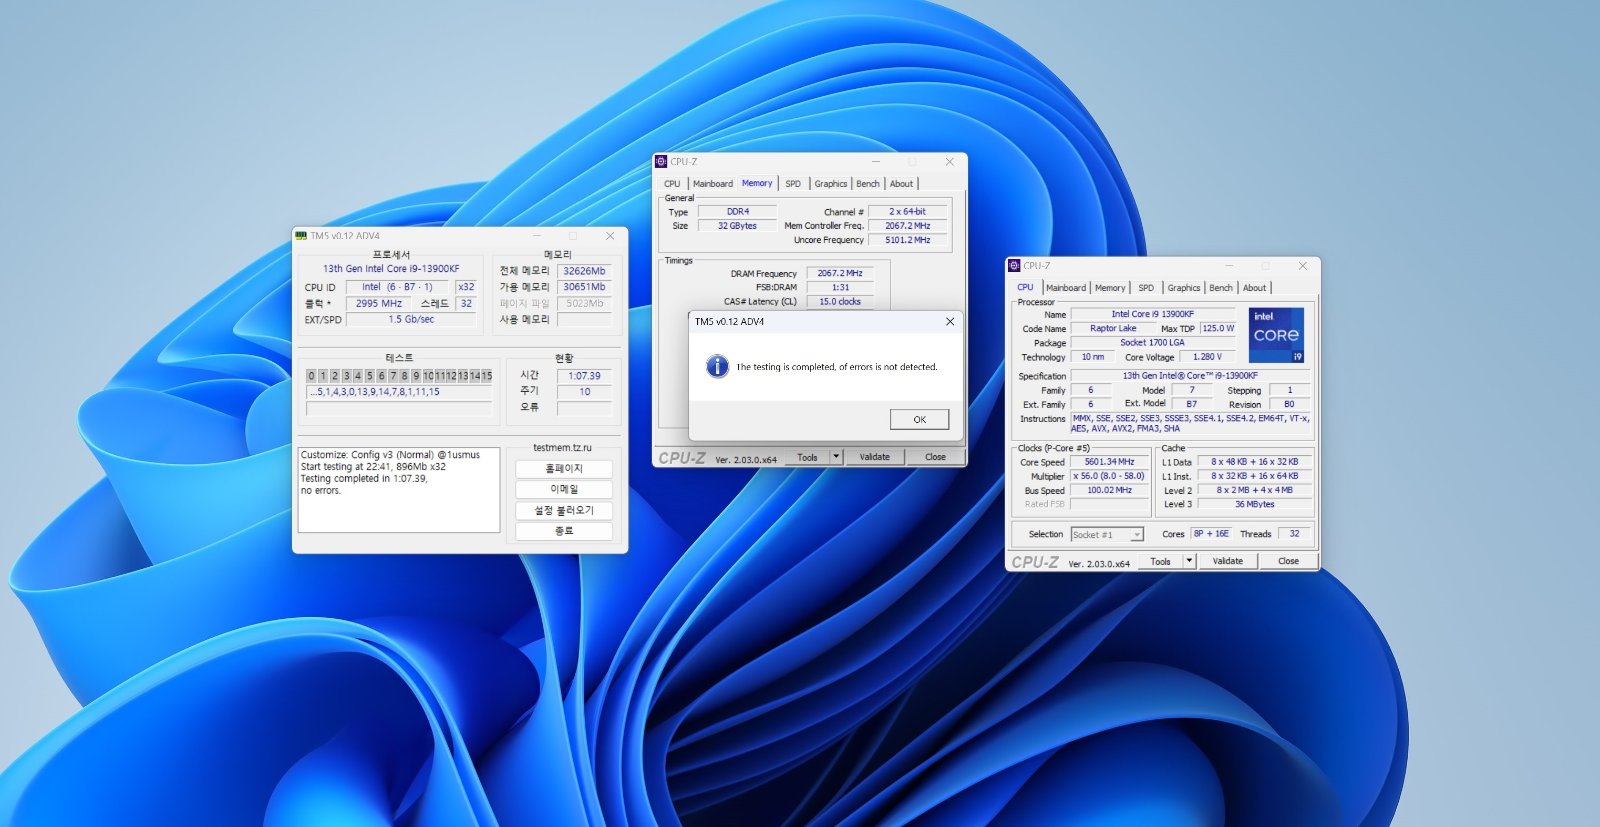
Task: Click the 2995 MHz clock value in TM5
Action: [379, 303]
